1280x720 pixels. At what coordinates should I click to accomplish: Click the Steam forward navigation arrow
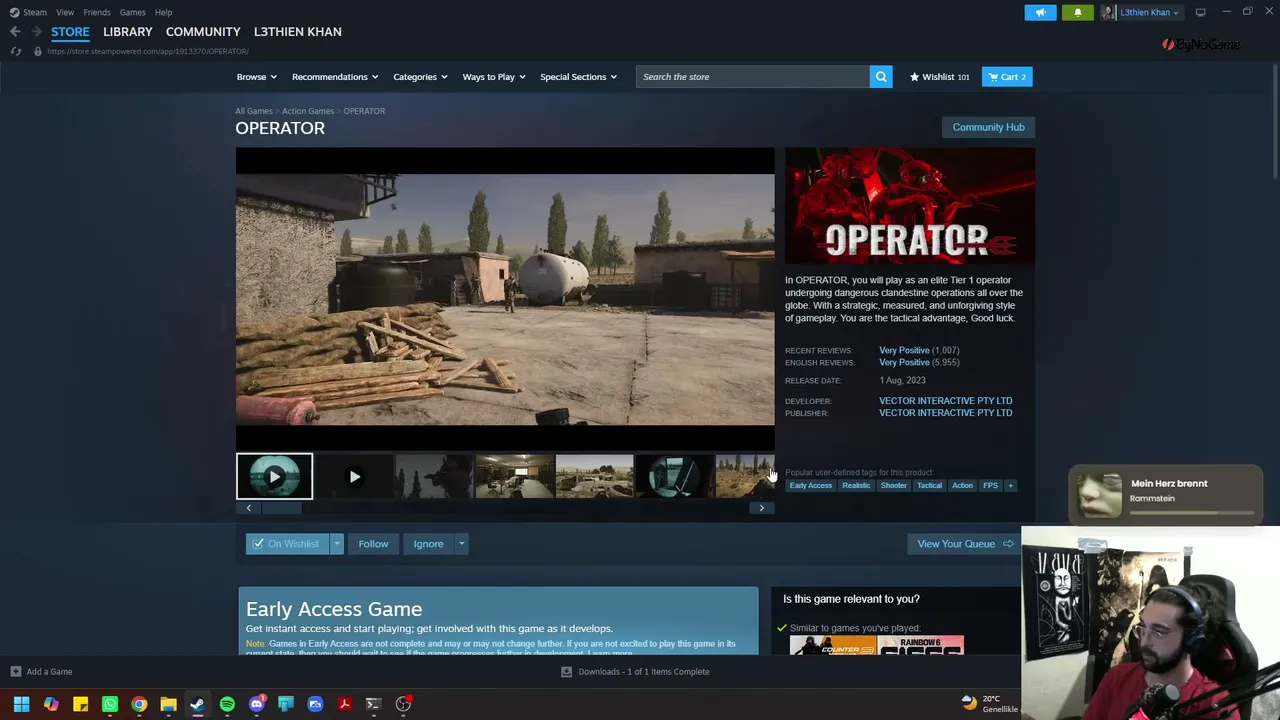[36, 32]
